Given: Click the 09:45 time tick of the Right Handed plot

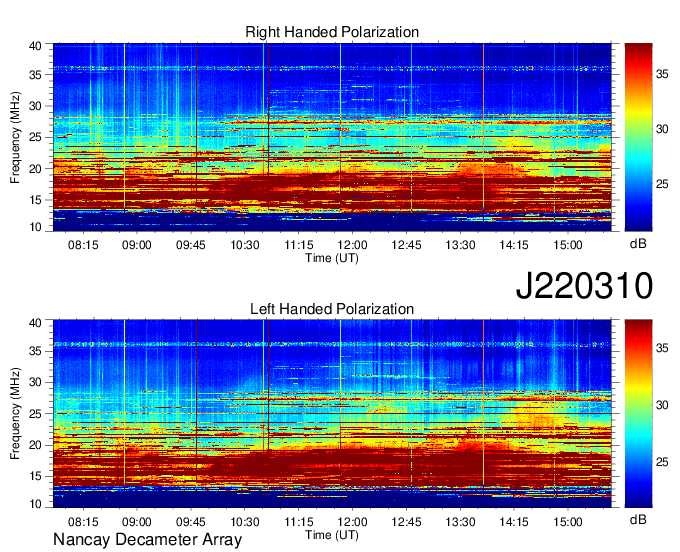Looking at the screenshot, I should 190,245.
